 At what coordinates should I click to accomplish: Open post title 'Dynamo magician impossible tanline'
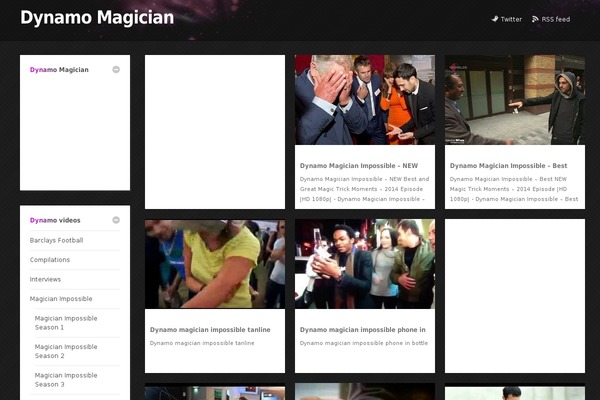(210, 330)
